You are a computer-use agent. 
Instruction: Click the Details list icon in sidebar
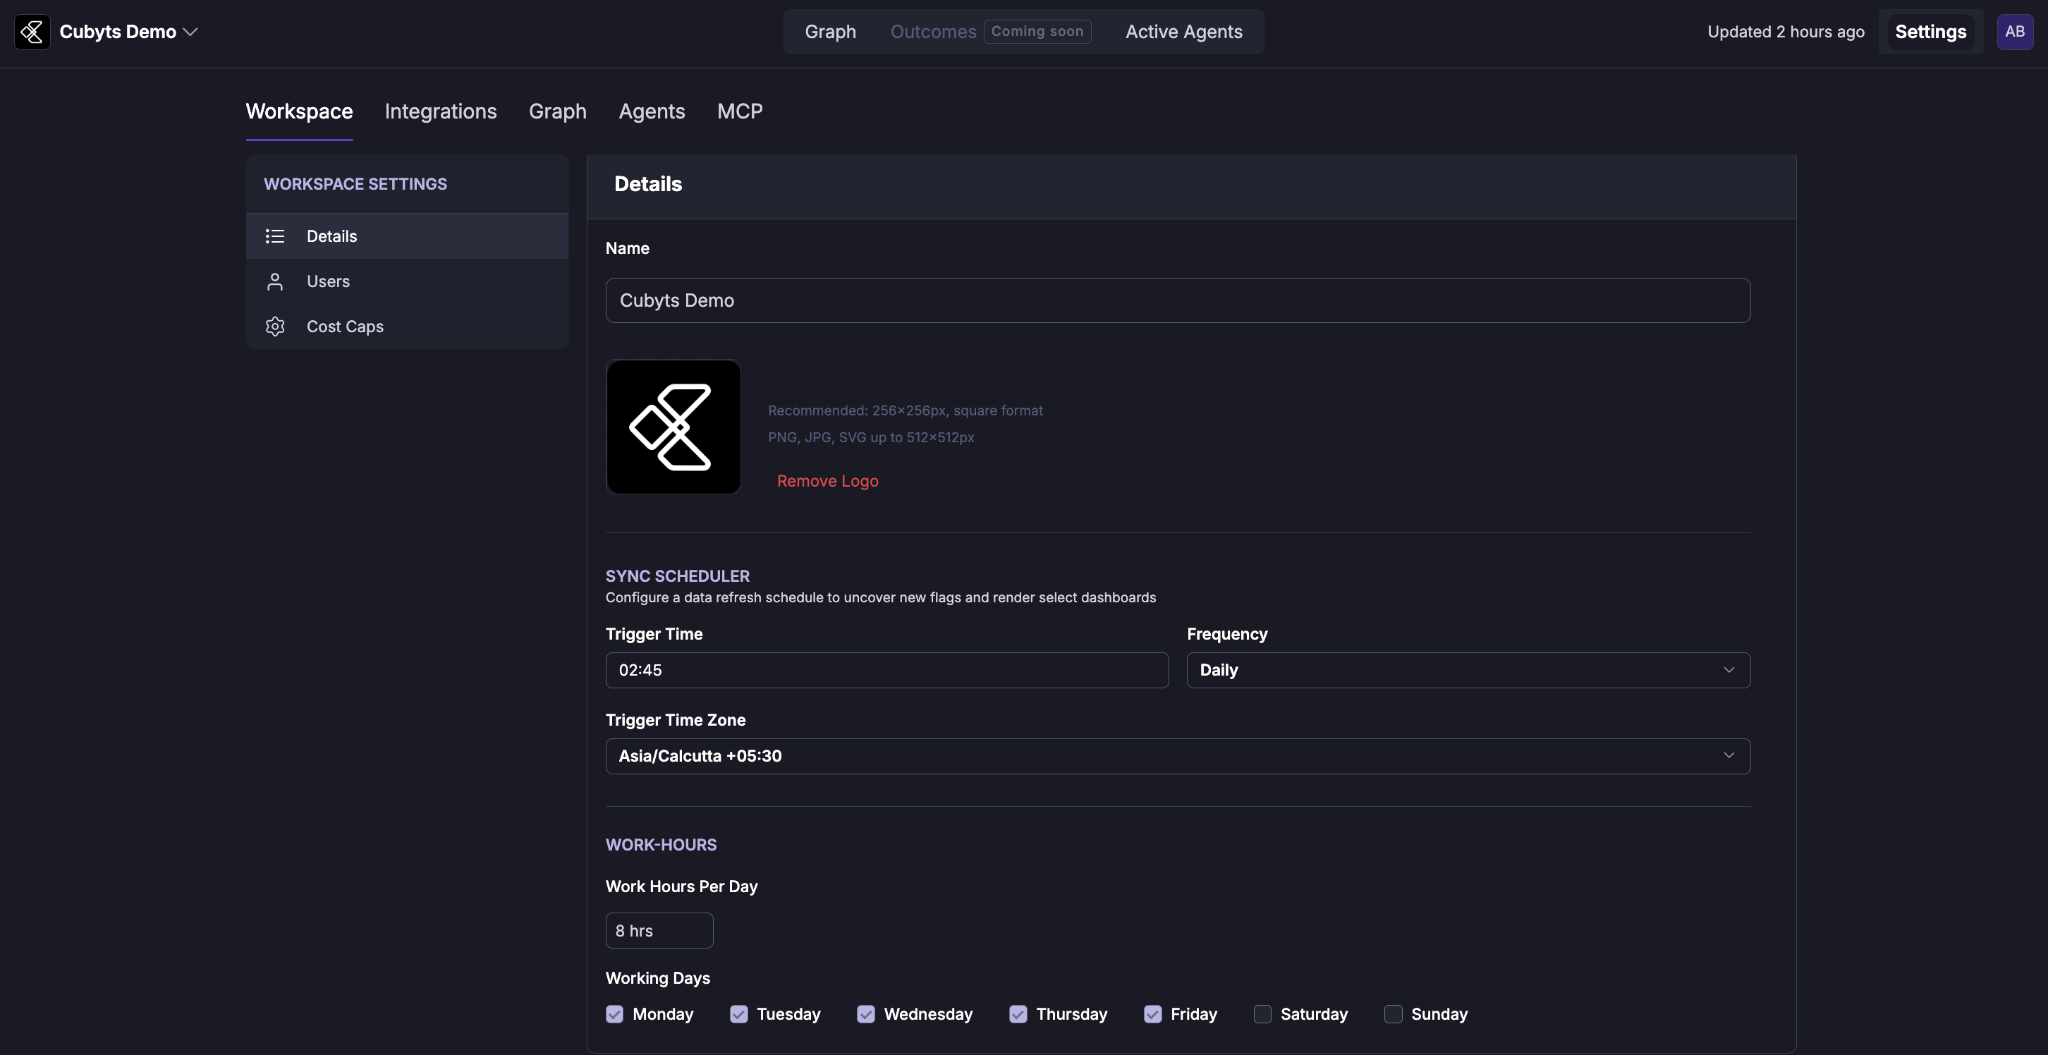pyautogui.click(x=275, y=236)
